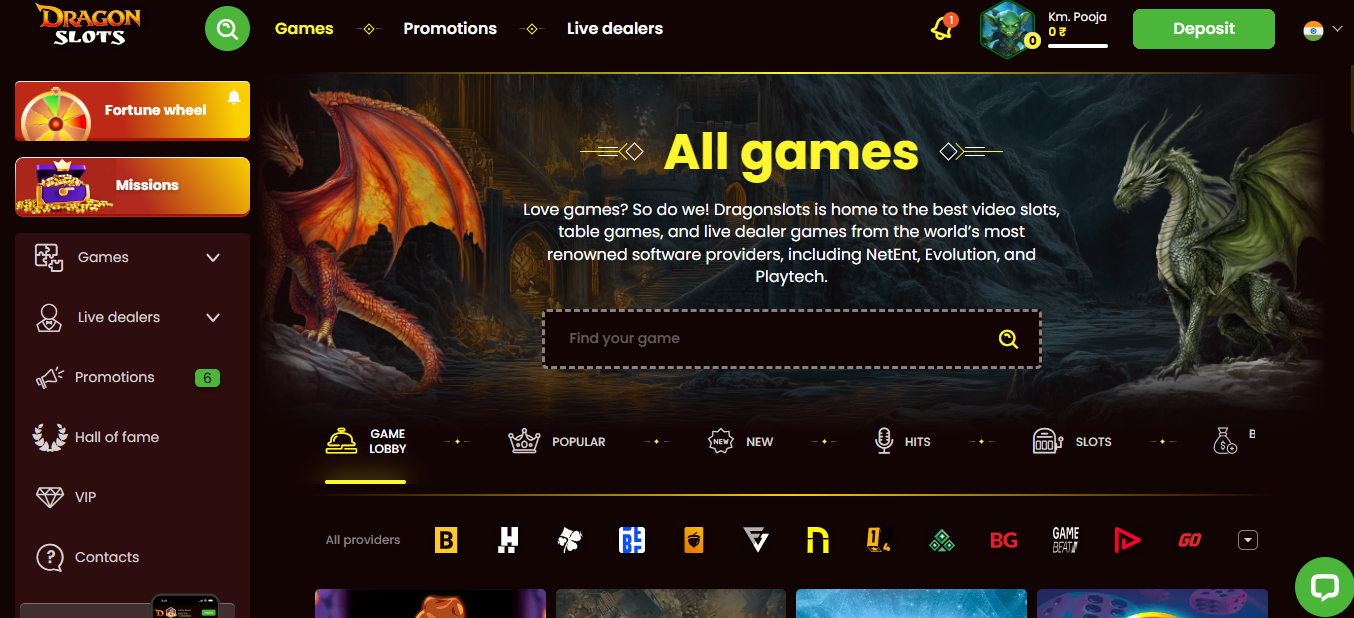
Task: Open Promotions in the top menu
Action: click(450, 28)
